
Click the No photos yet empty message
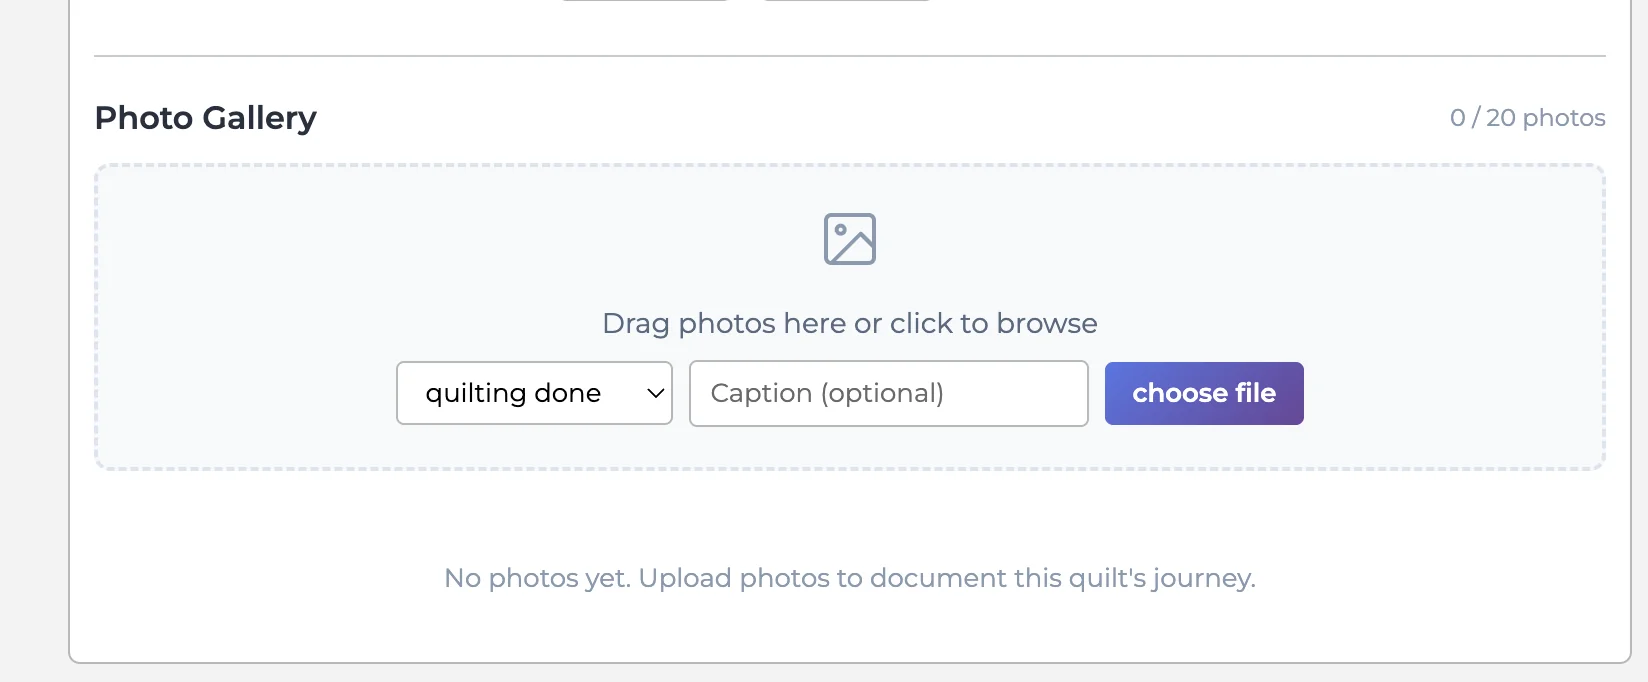(849, 578)
